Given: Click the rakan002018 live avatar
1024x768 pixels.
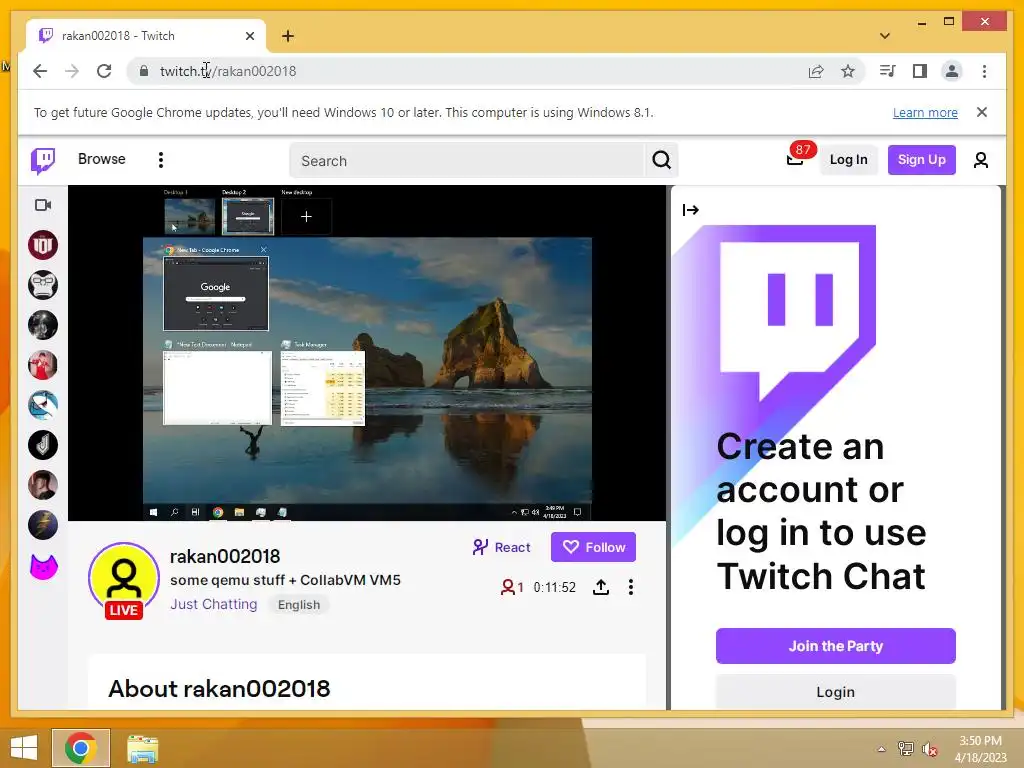Looking at the screenshot, I should (124, 580).
